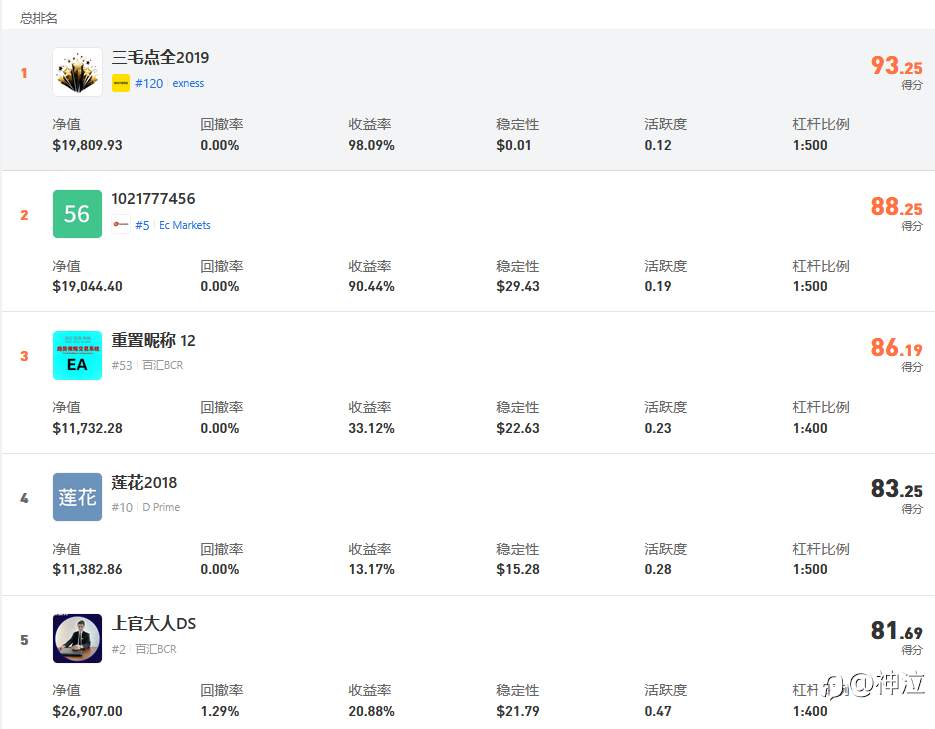
Task: Click leverage 1:500 in 莲花2018 row
Action: (810, 570)
